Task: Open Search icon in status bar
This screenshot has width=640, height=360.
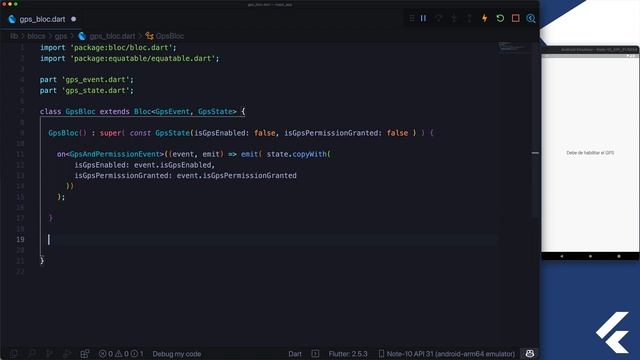Action: click(31, 353)
